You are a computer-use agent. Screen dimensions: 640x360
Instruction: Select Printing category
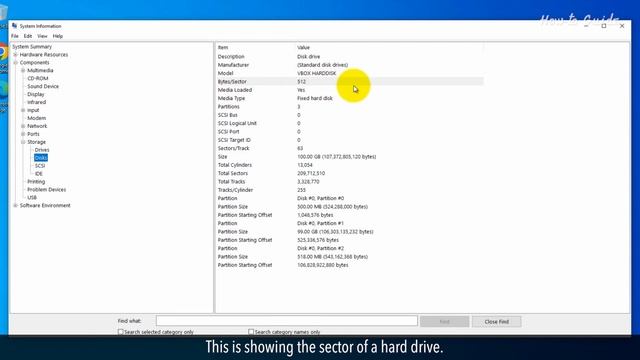coord(36,182)
